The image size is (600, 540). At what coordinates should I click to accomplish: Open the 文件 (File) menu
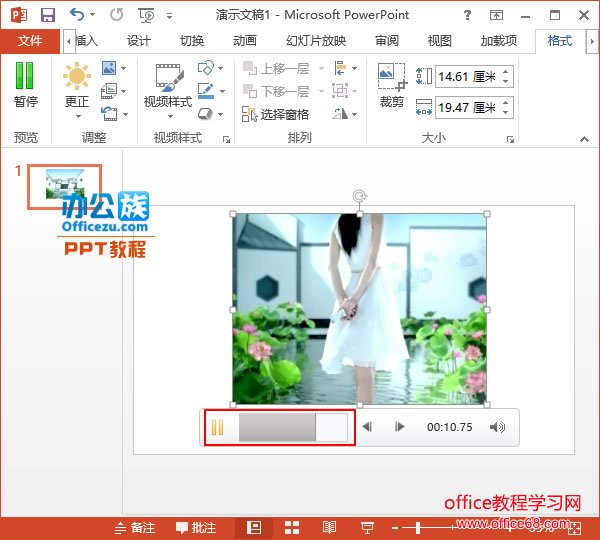[x=30, y=41]
